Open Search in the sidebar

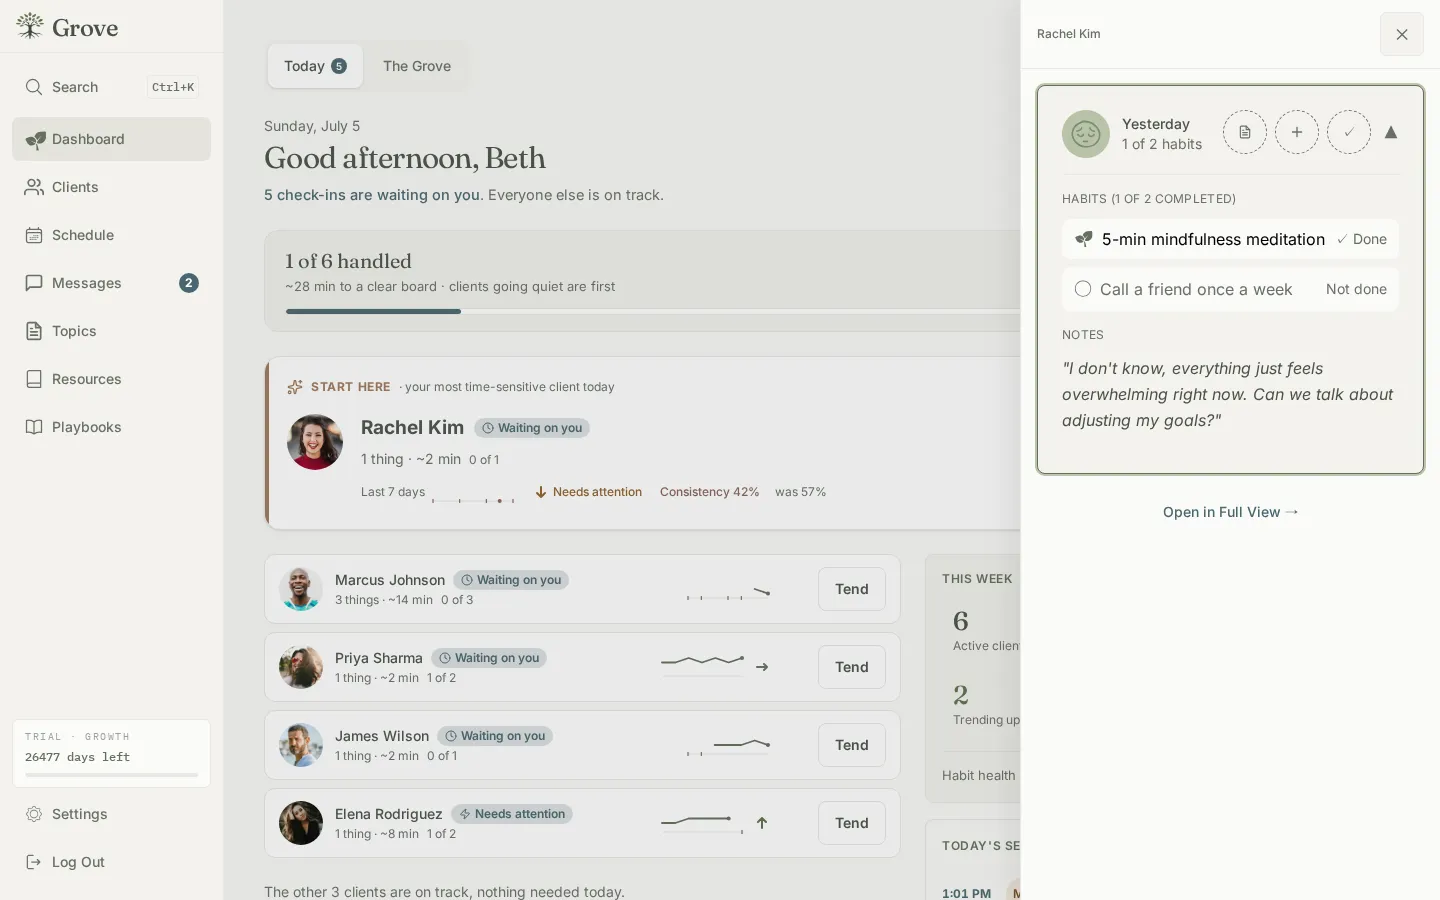pos(111,87)
